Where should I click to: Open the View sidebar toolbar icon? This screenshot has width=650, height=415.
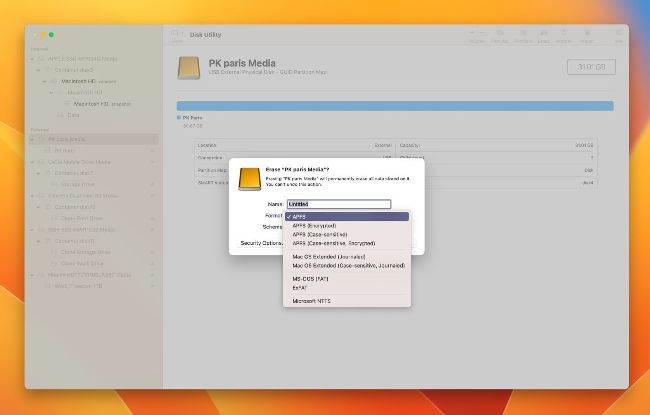[176, 35]
